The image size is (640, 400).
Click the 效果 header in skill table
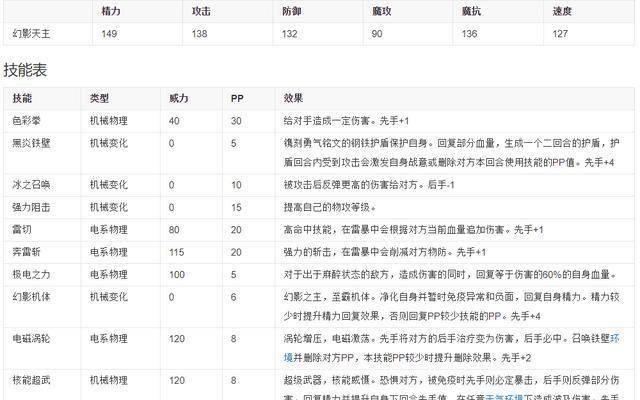pyautogui.click(x=293, y=98)
